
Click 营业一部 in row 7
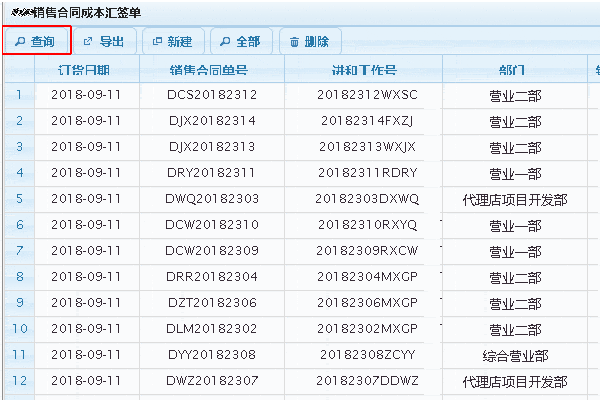pyautogui.click(x=515, y=252)
